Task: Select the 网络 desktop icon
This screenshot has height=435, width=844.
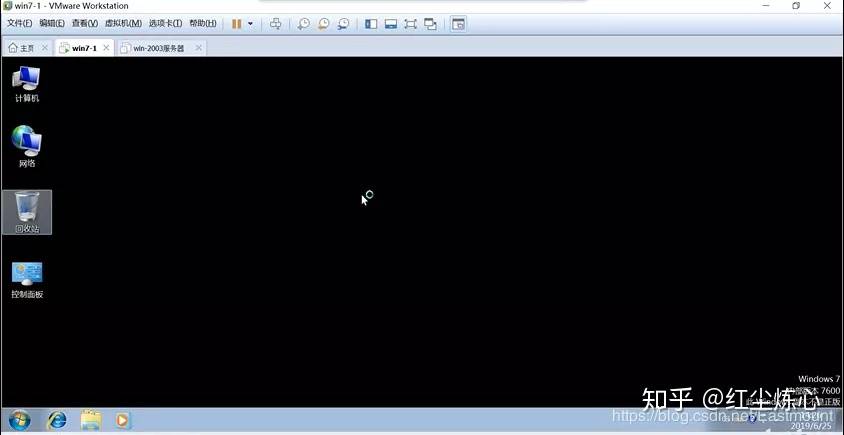Action: [x=27, y=146]
